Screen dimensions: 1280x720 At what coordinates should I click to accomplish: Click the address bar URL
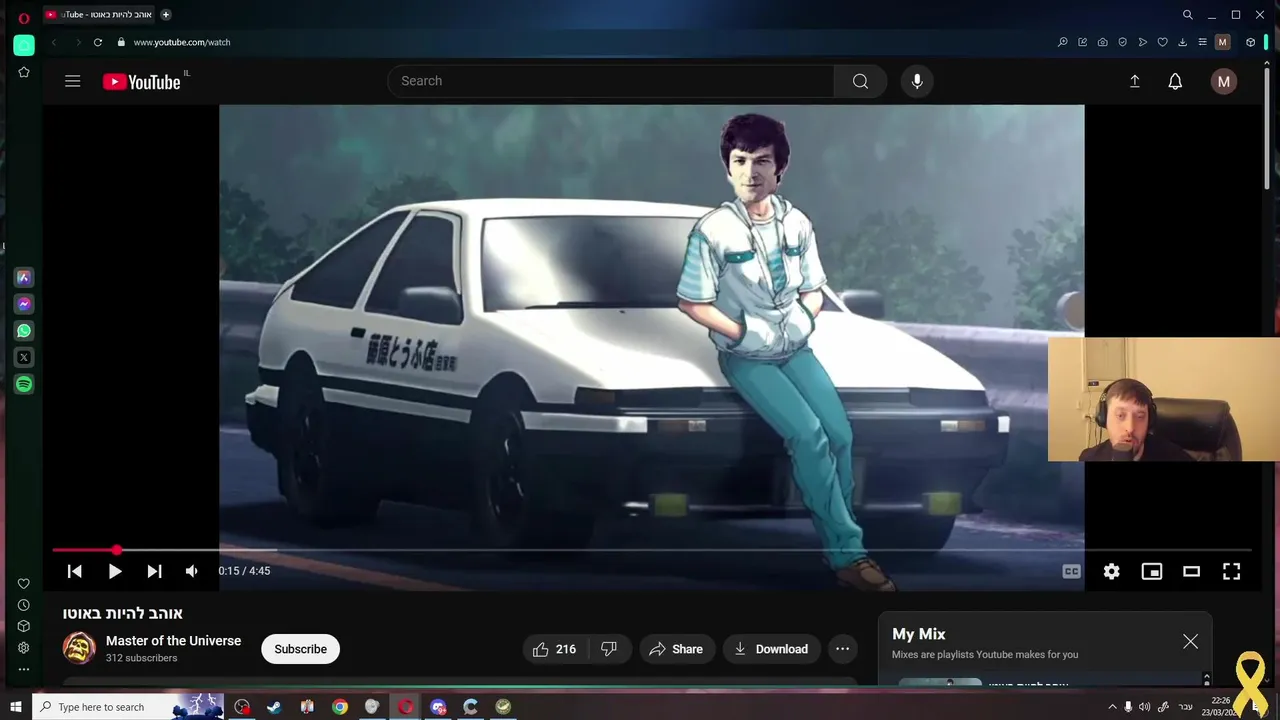tap(182, 42)
